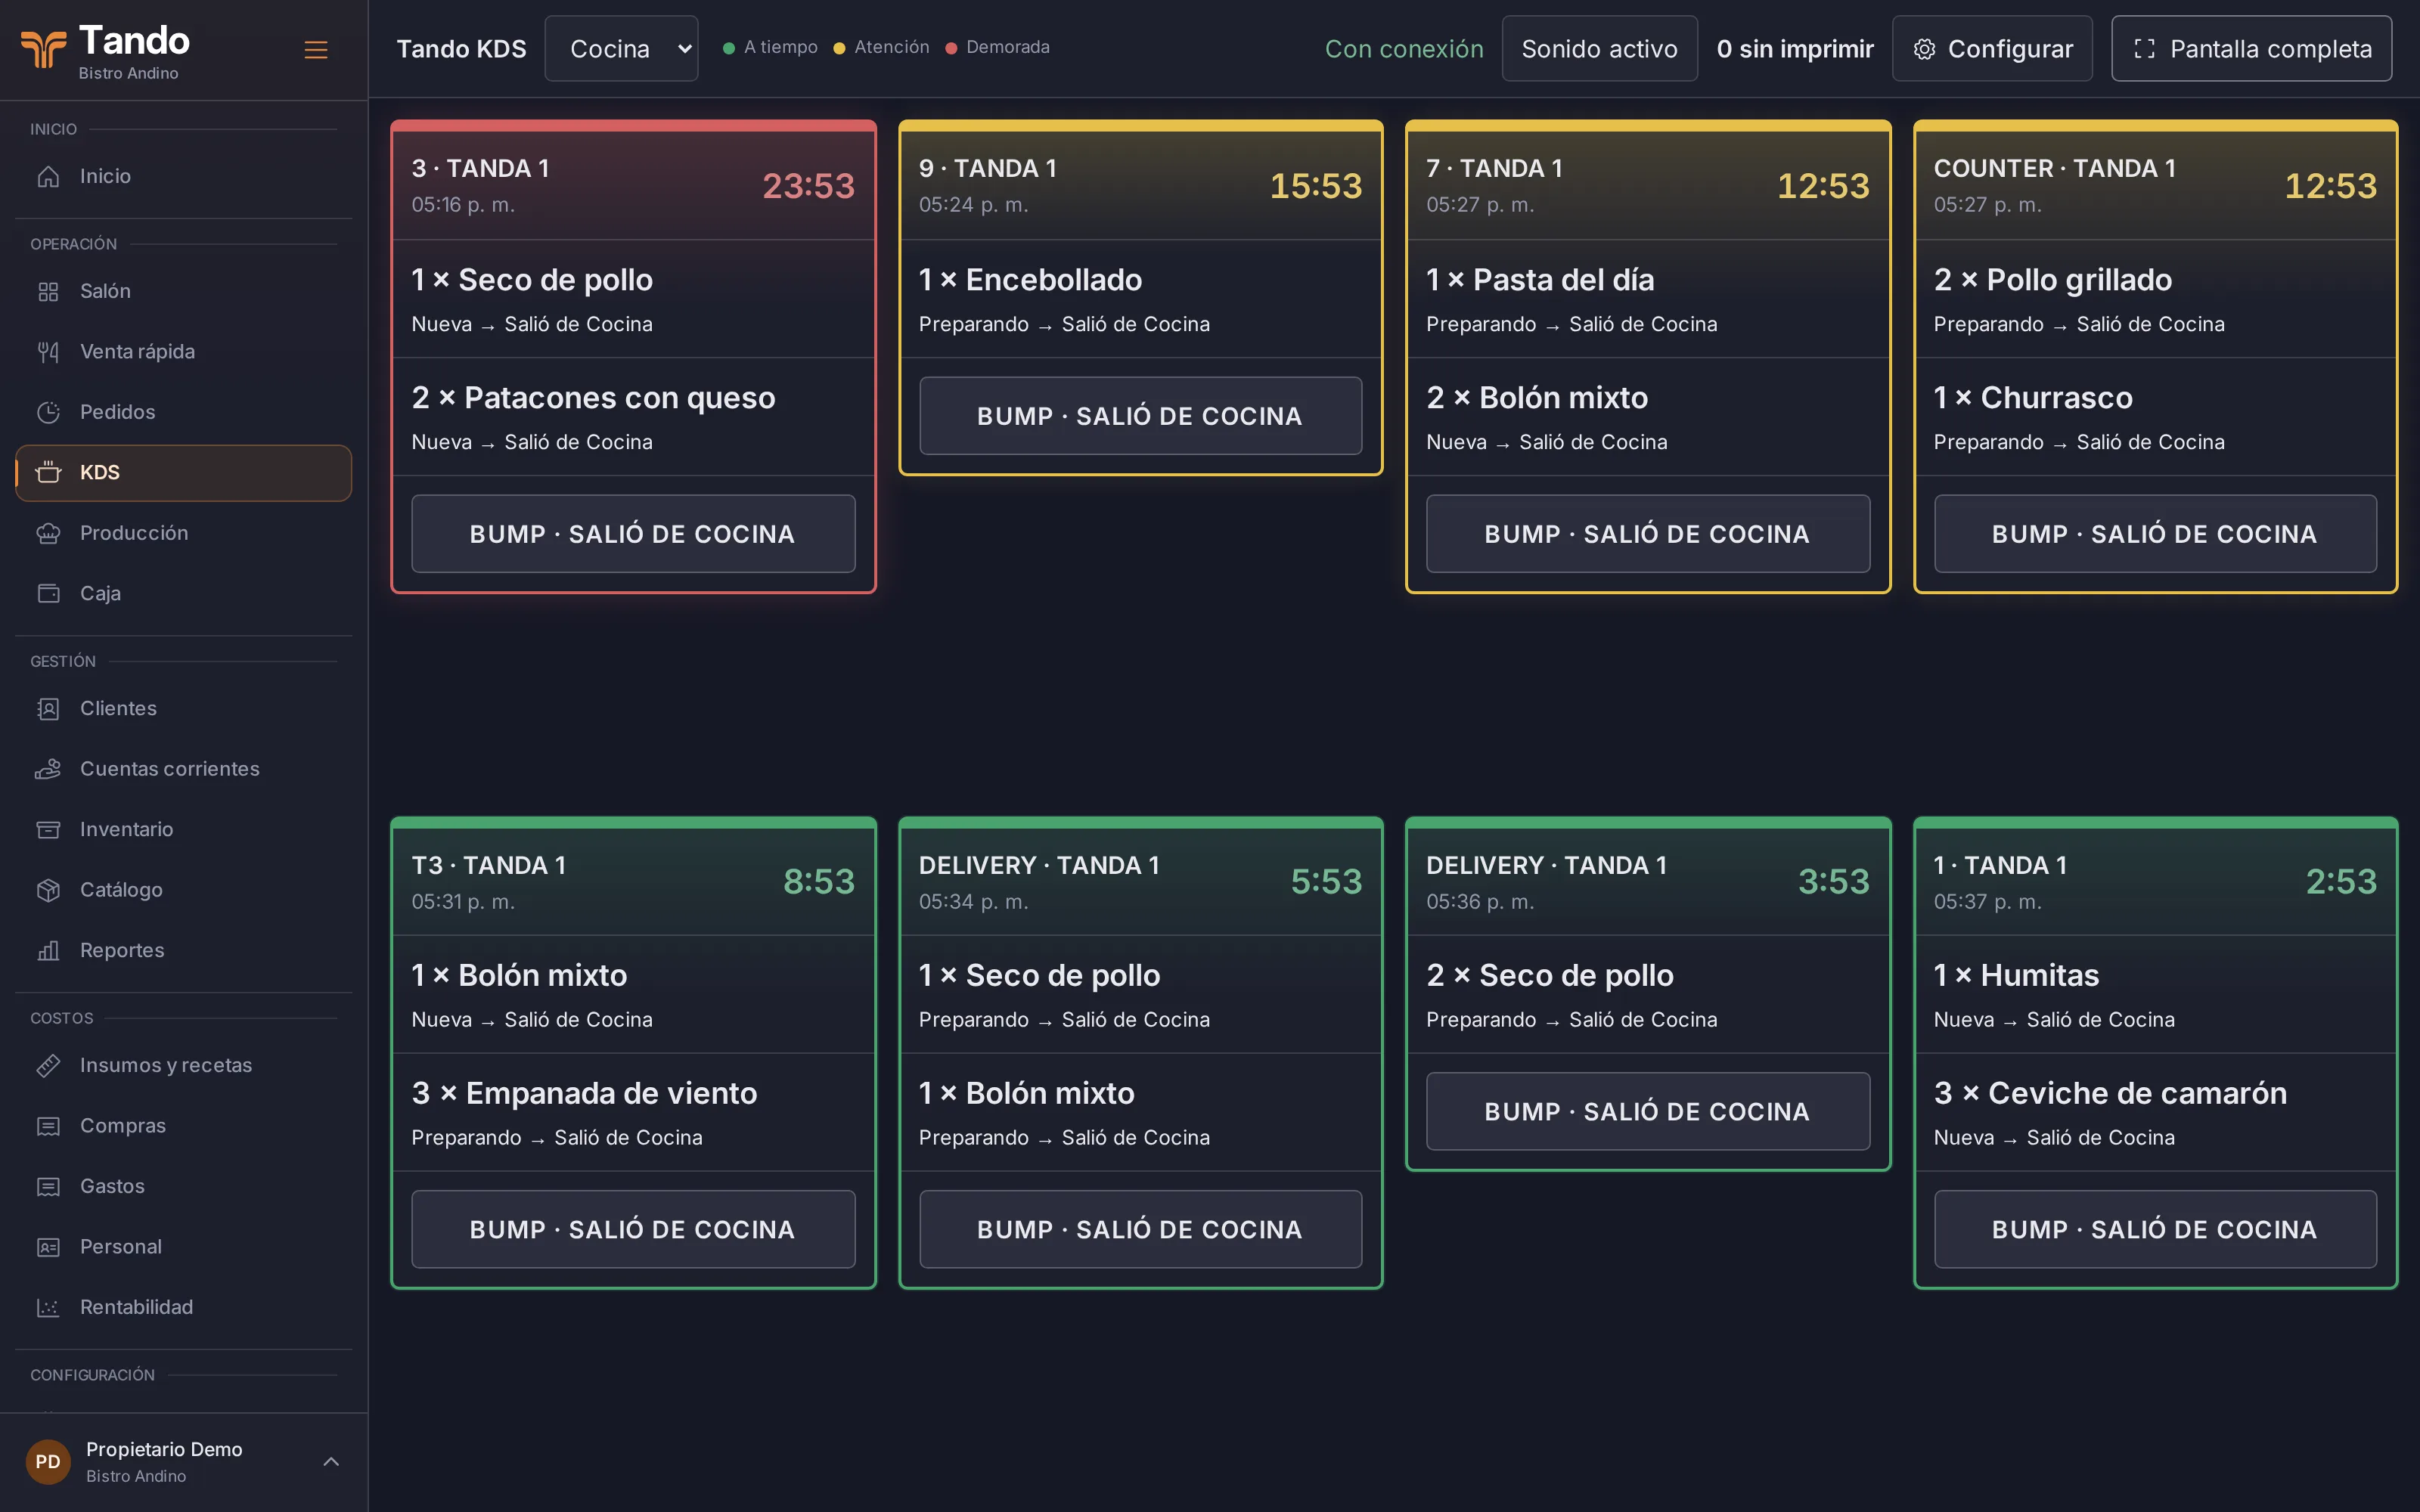Click the Salón grid icon
2420x1512 pixels.
click(48, 291)
